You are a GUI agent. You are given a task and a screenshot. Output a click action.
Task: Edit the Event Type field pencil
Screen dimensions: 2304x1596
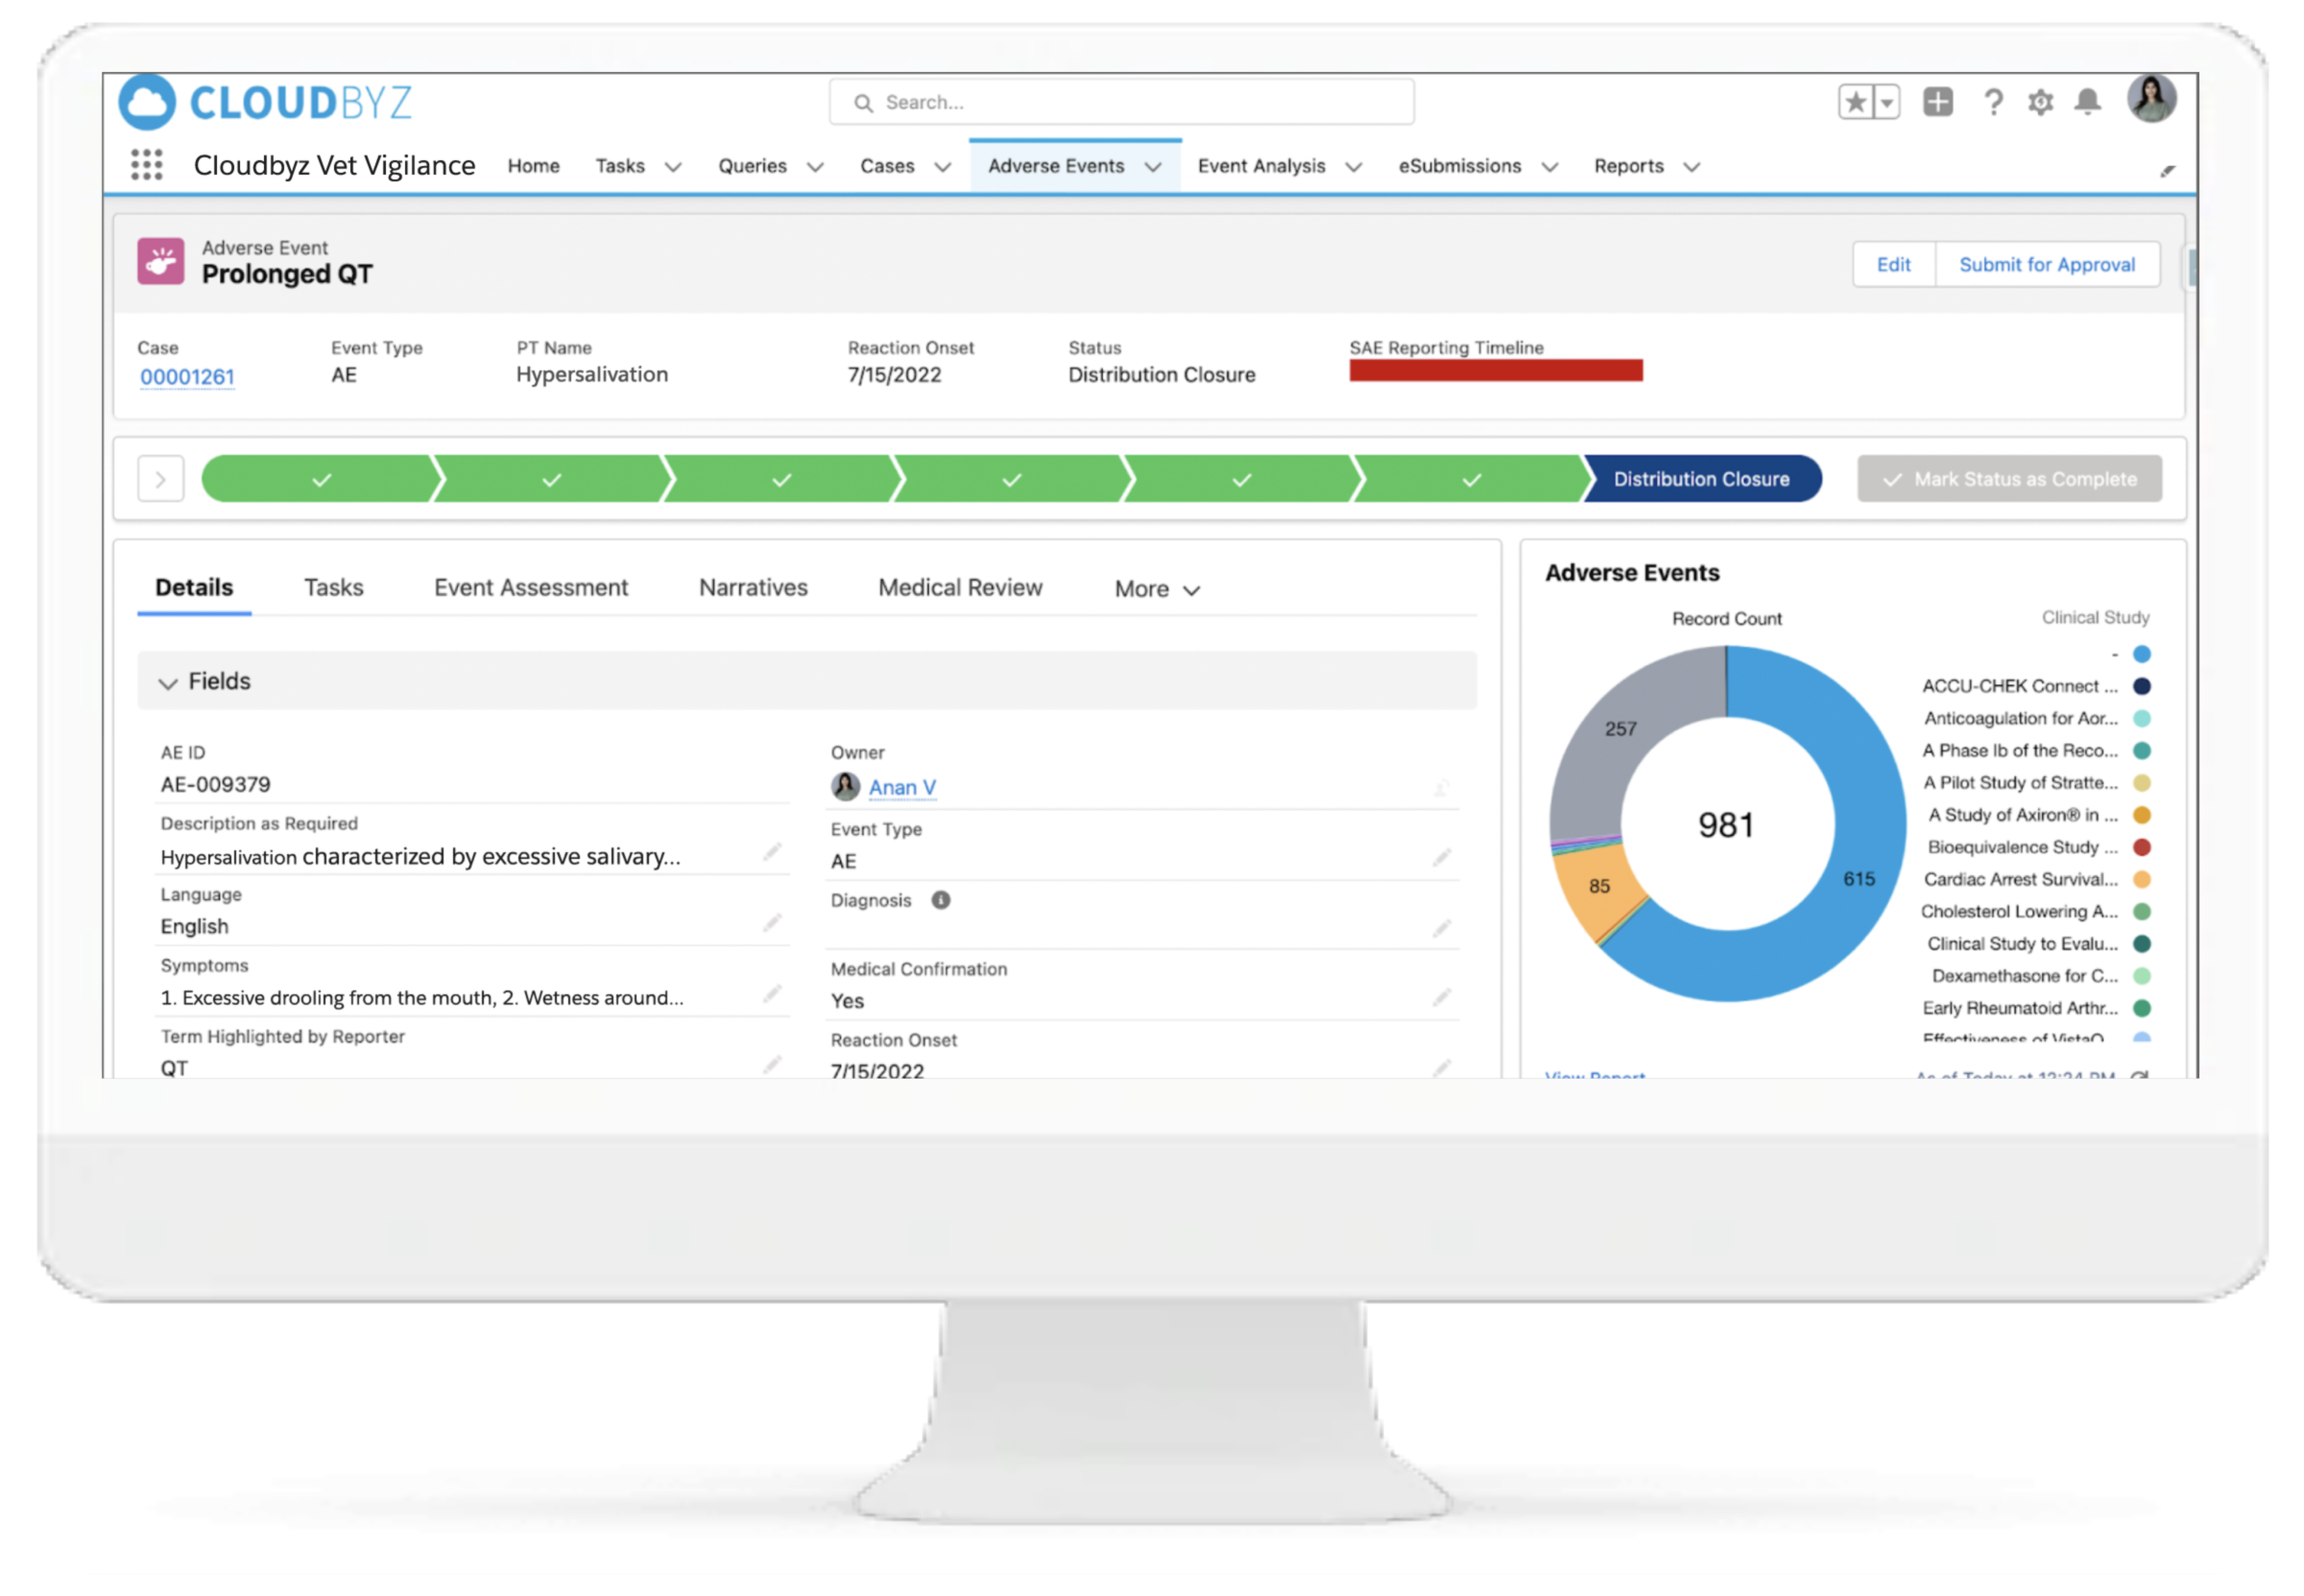click(1441, 858)
